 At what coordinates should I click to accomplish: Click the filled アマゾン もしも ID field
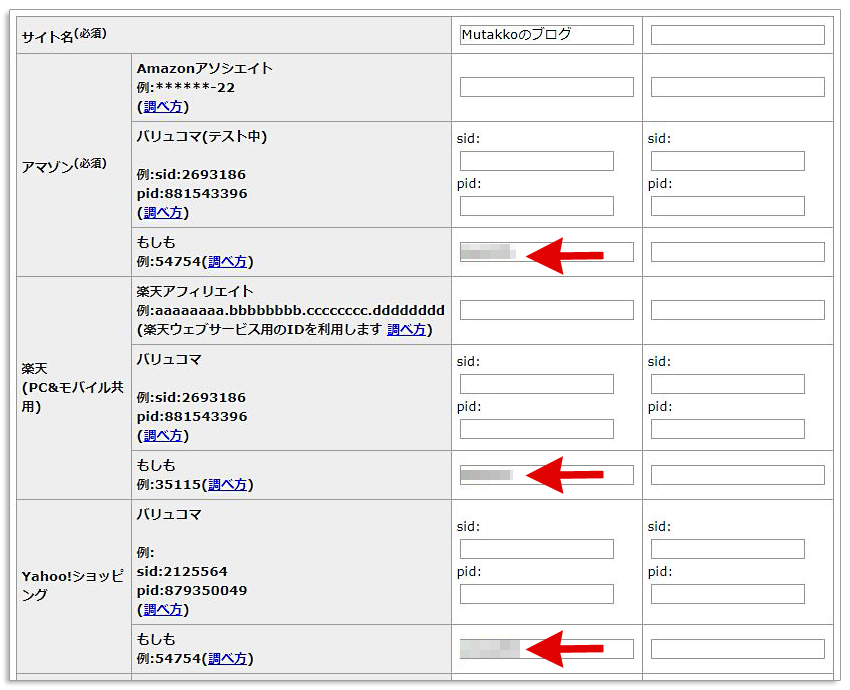click(x=546, y=252)
